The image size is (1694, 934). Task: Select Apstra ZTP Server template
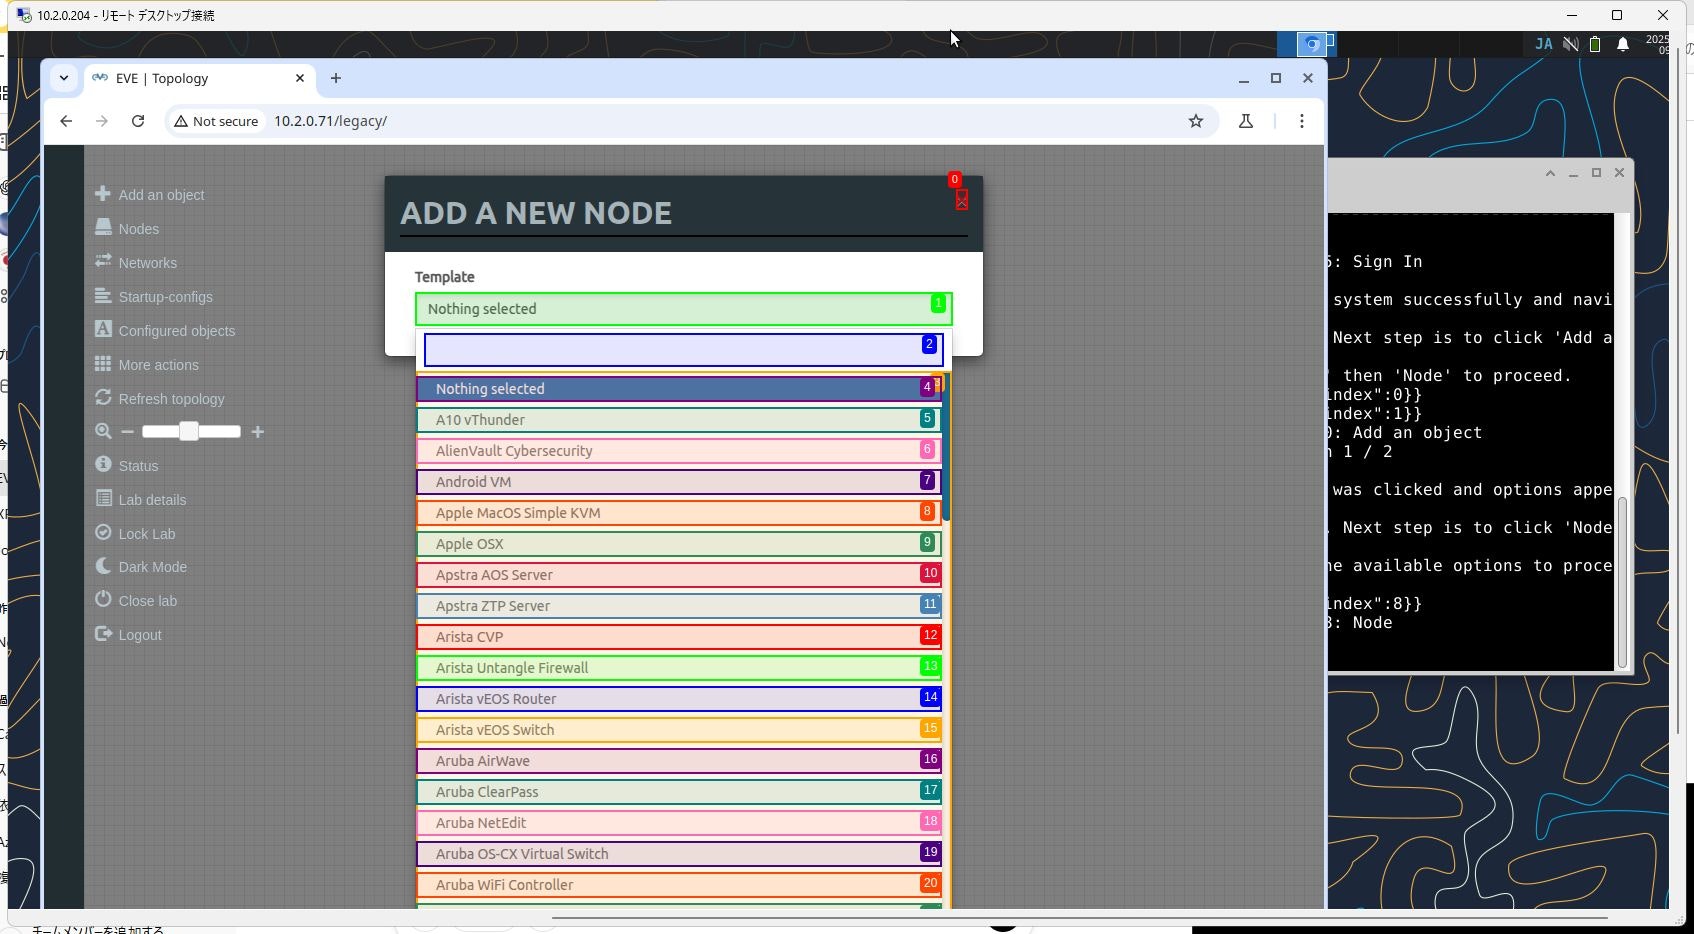[x=679, y=606]
